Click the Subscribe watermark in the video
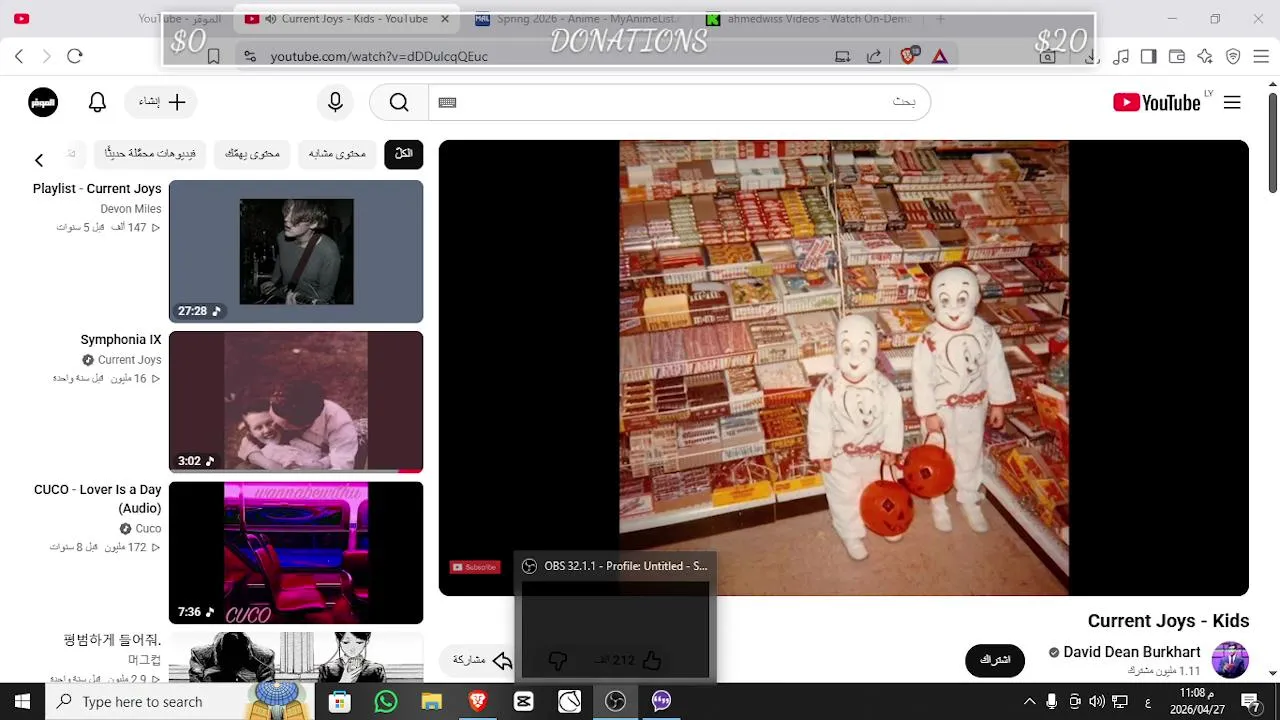 [474, 567]
